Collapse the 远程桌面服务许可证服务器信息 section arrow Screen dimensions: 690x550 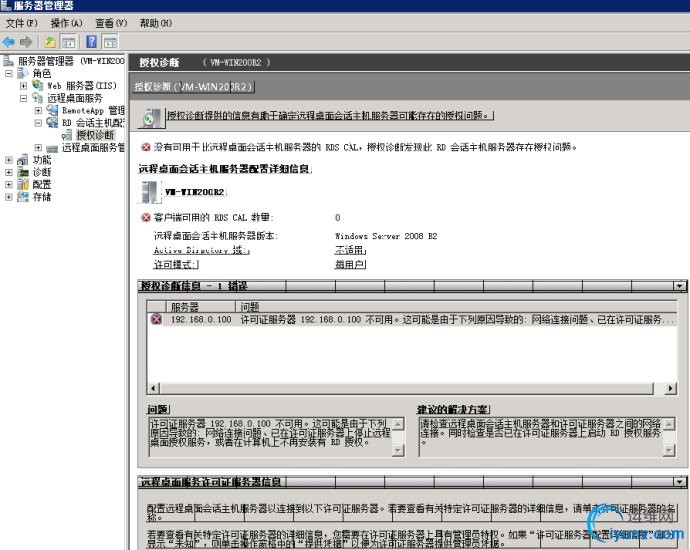click(679, 482)
